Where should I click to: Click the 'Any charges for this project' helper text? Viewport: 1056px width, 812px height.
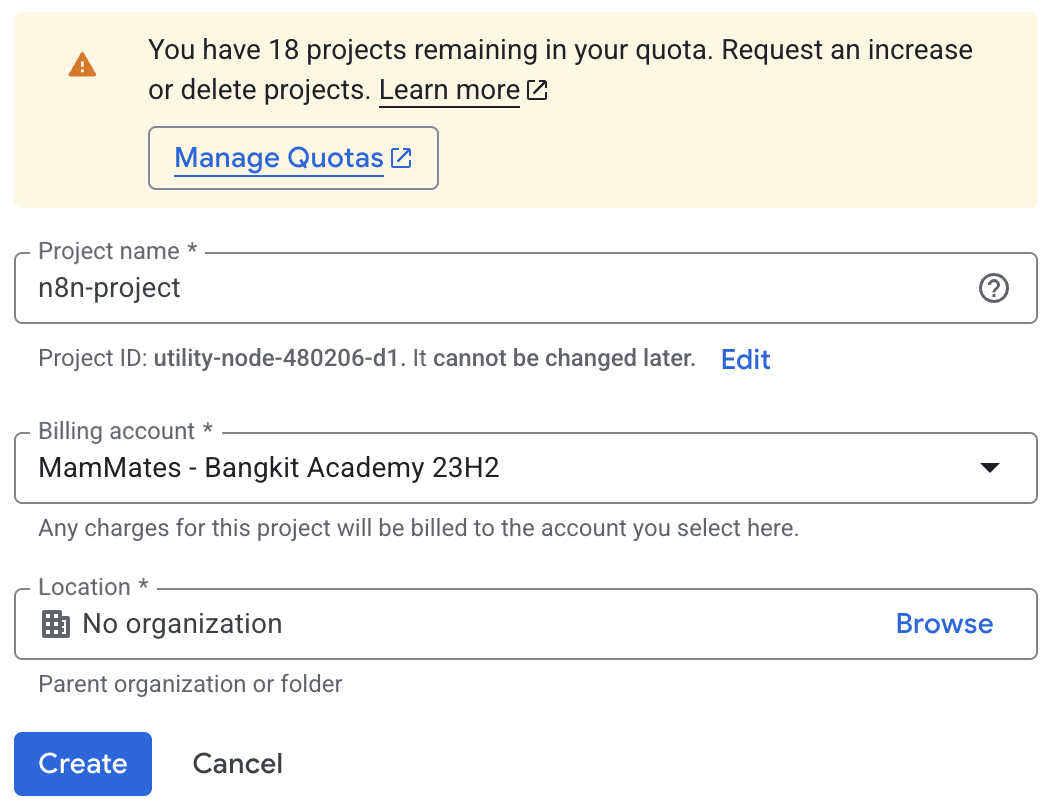click(x=418, y=528)
